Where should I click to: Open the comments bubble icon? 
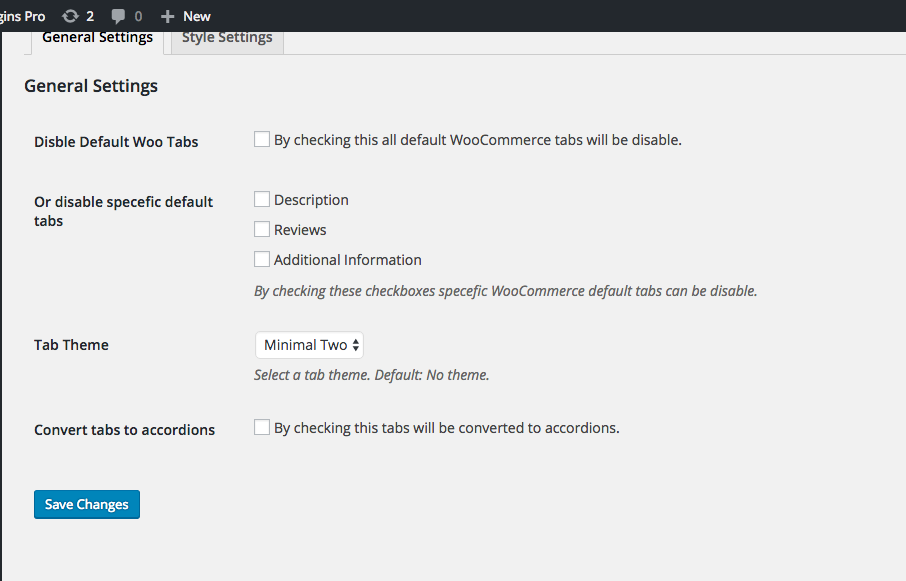(x=118, y=16)
